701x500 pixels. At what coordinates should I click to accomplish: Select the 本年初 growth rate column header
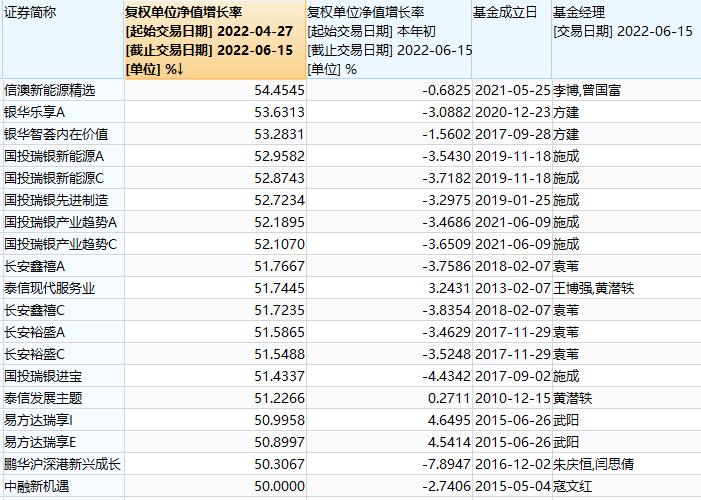pos(389,40)
